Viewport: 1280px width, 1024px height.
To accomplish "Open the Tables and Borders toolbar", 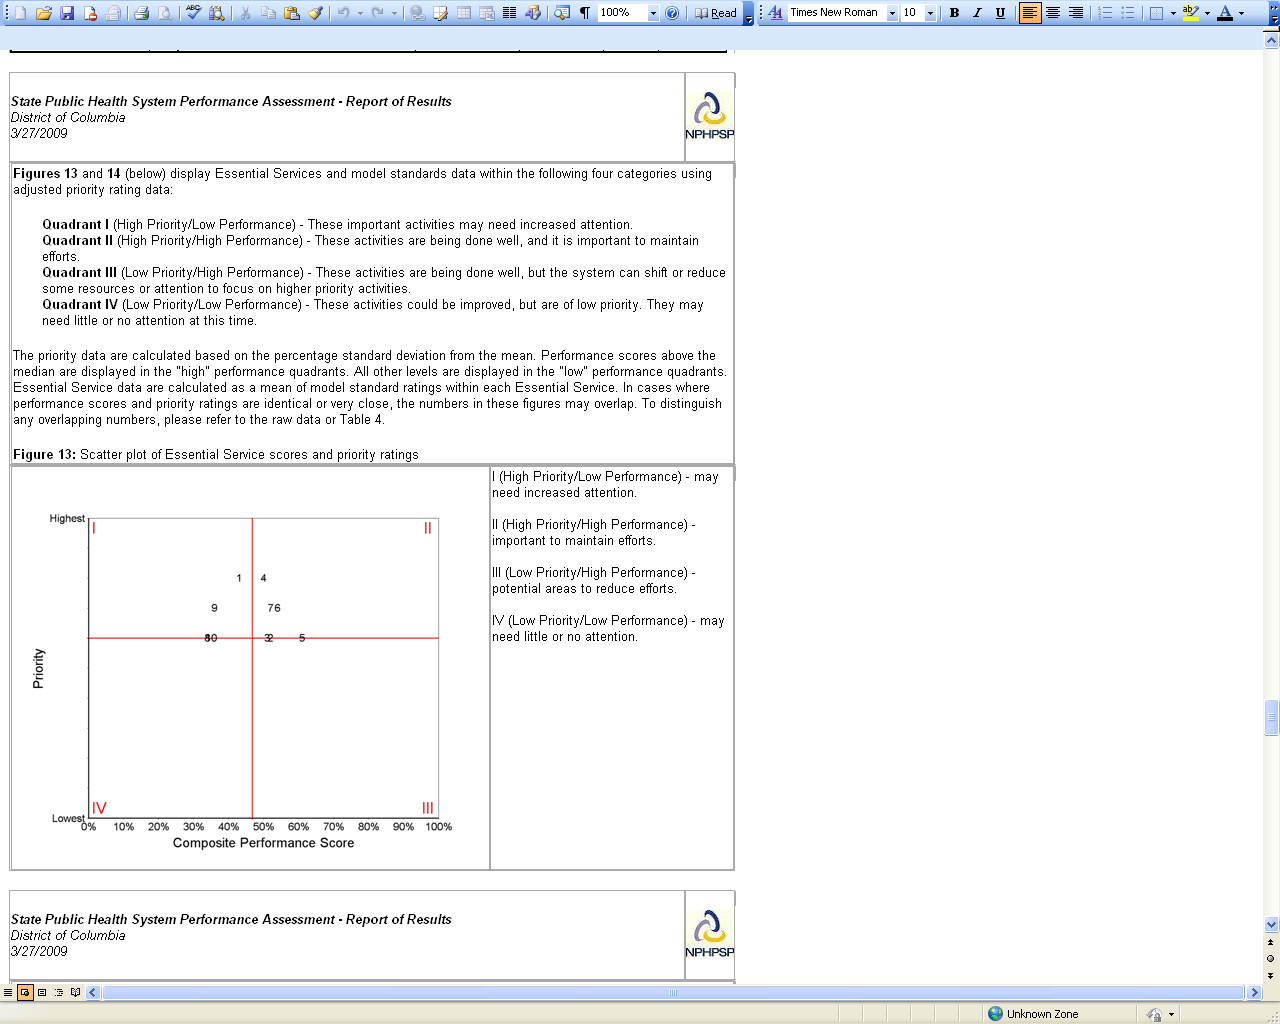I will point(440,13).
